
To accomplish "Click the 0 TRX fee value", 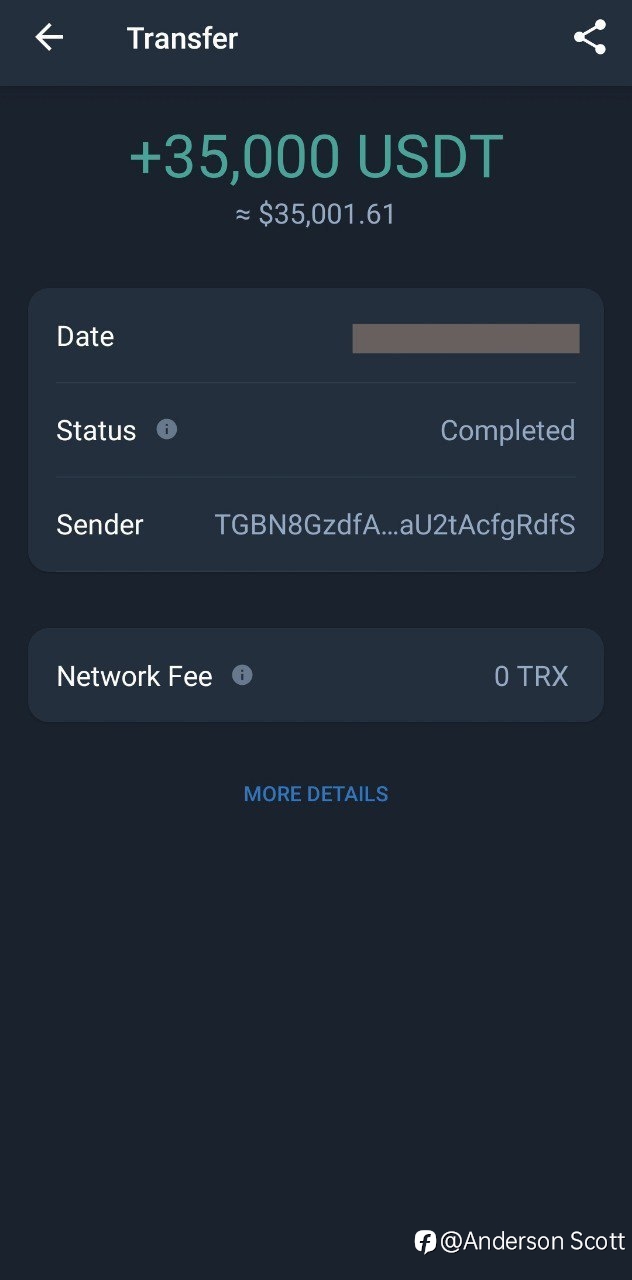I will [x=531, y=677].
